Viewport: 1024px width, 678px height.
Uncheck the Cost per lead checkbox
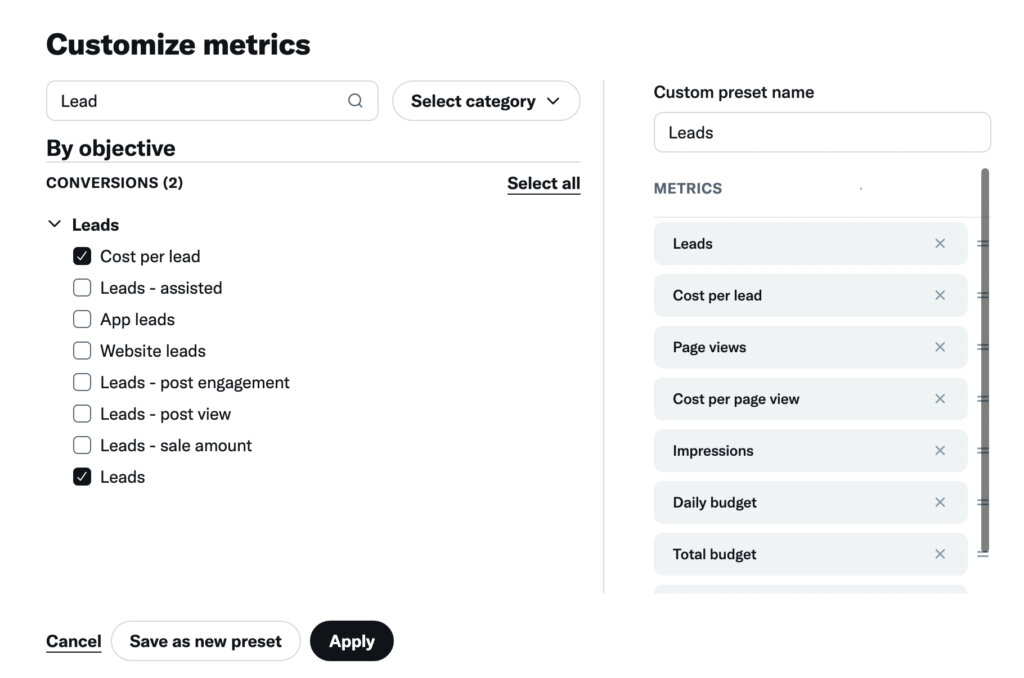click(82, 255)
